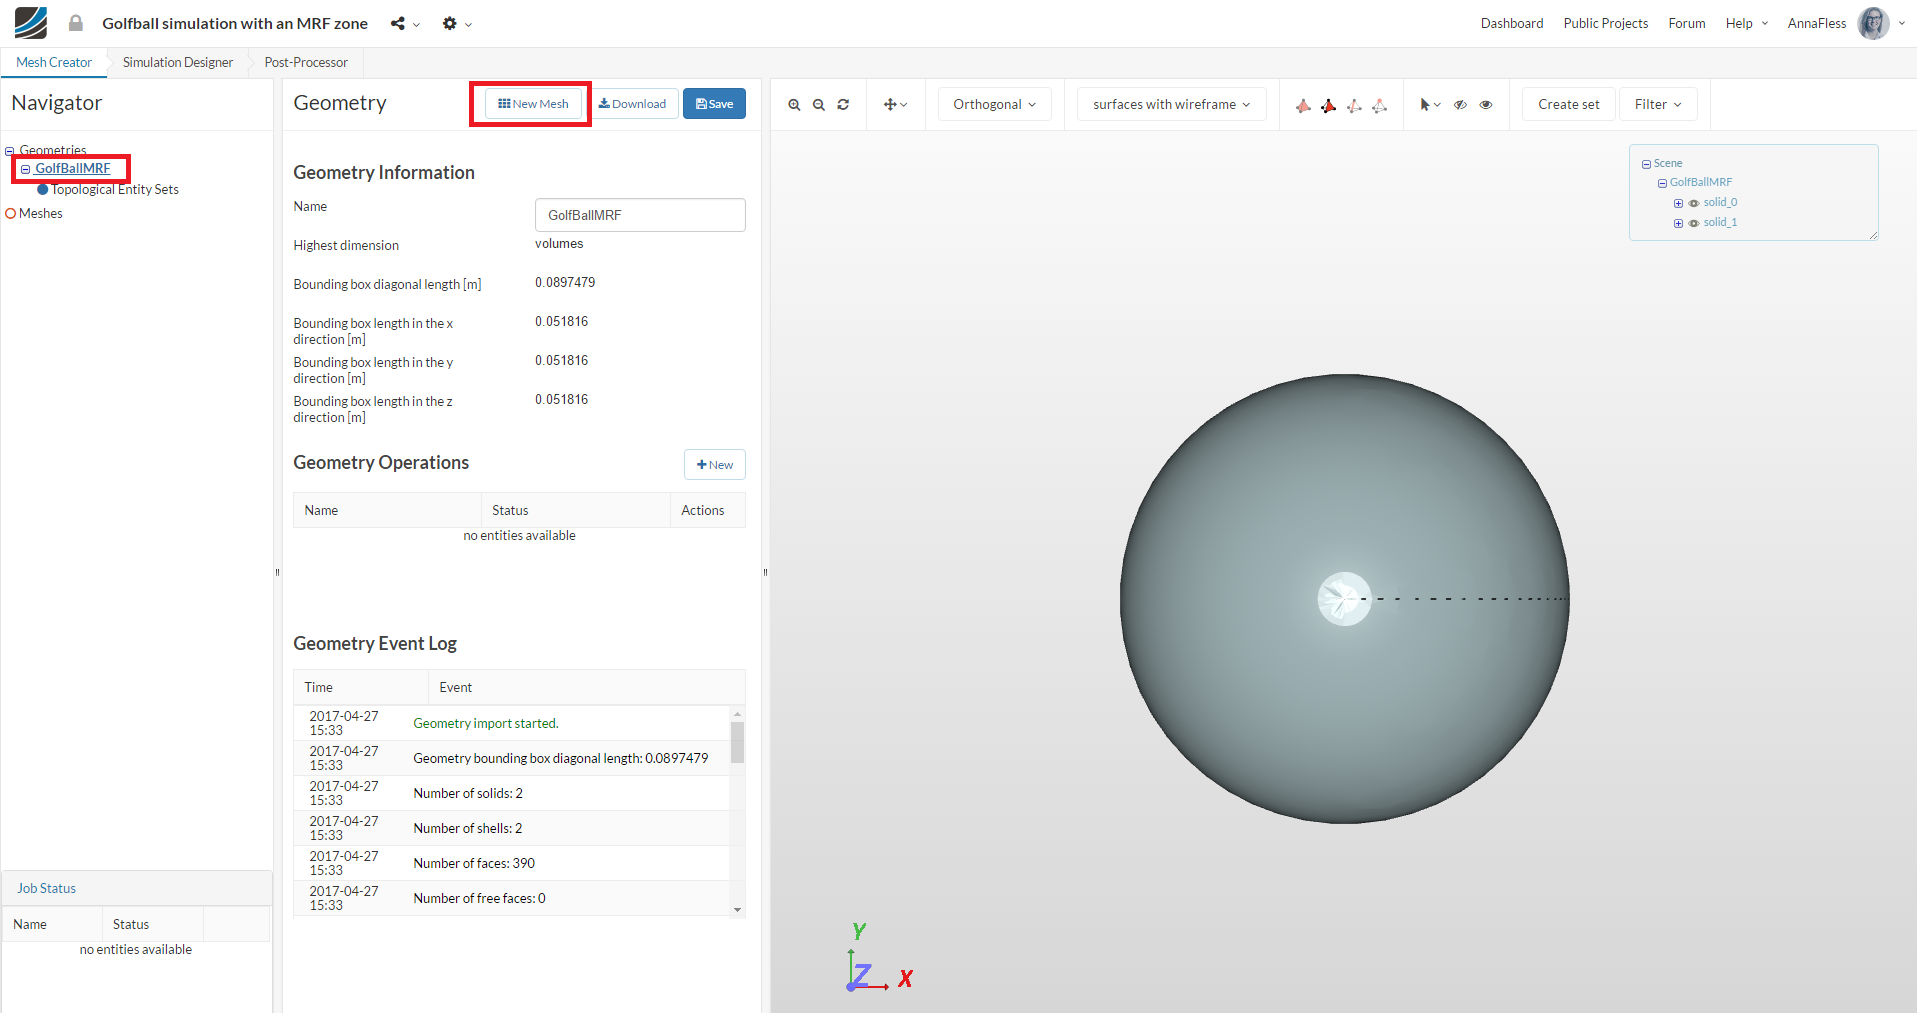The width and height of the screenshot is (1917, 1013).
Task: Click the zoom in magnifier icon
Action: coord(794,105)
